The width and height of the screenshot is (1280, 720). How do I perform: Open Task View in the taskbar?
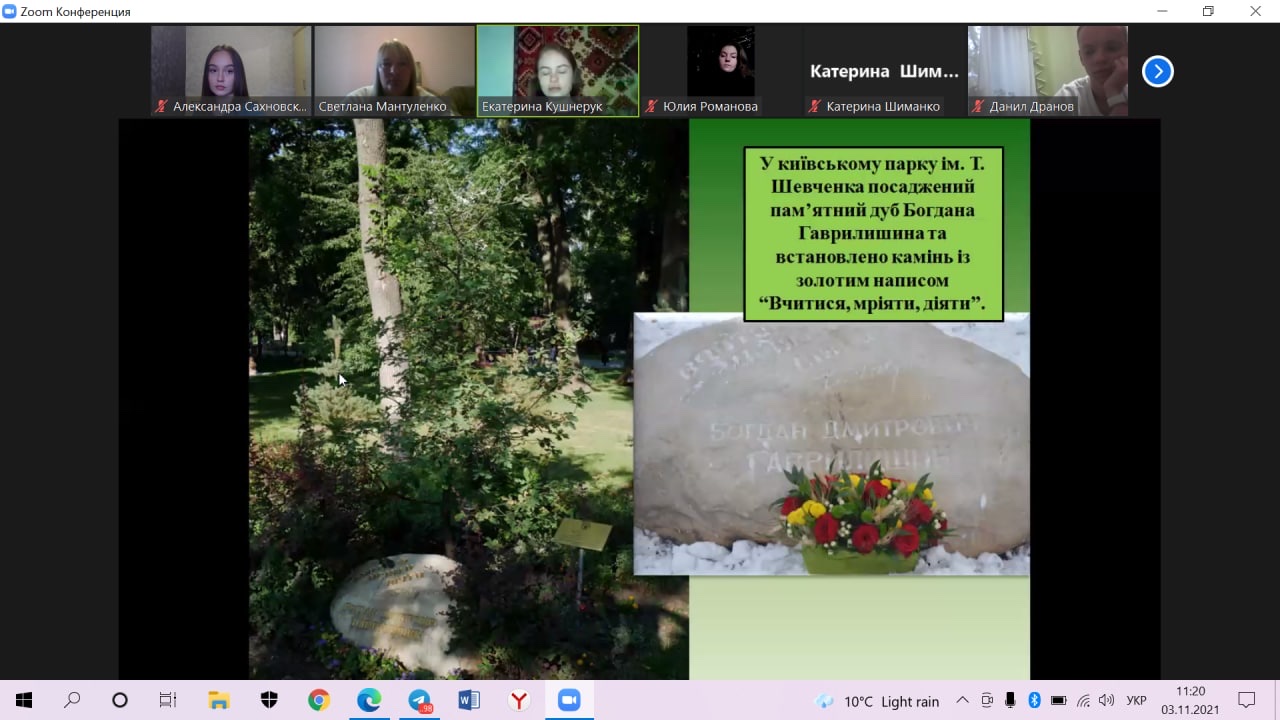click(168, 700)
